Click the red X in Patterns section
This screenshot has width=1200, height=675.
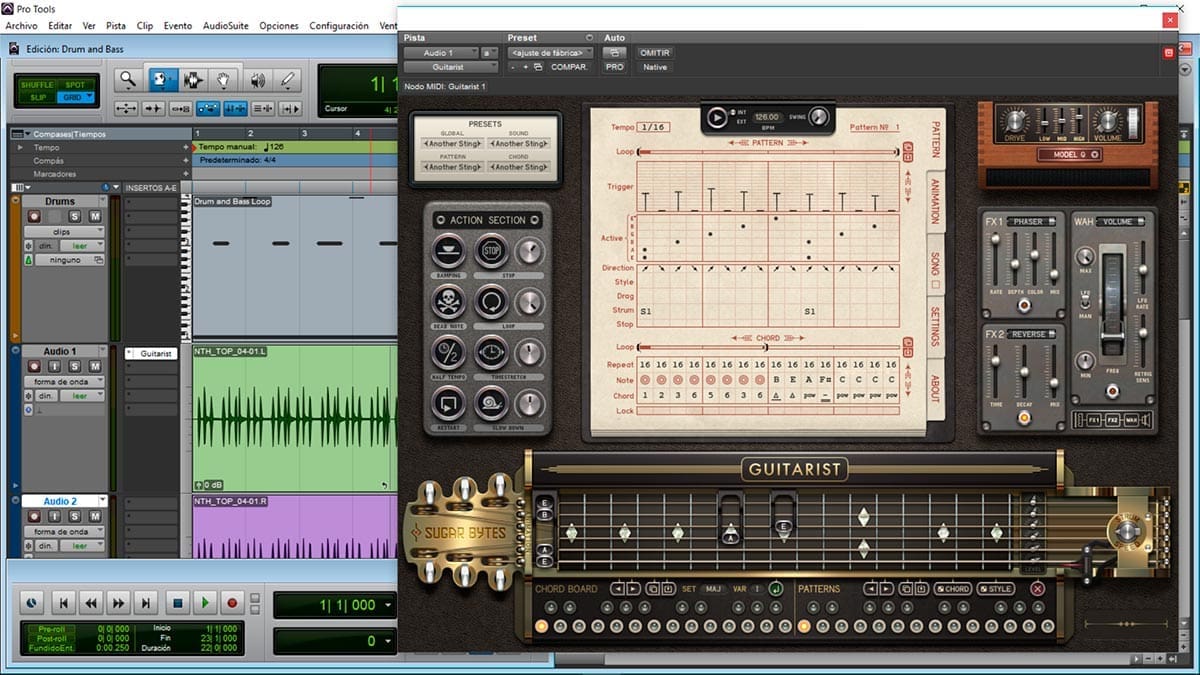coord(1037,589)
